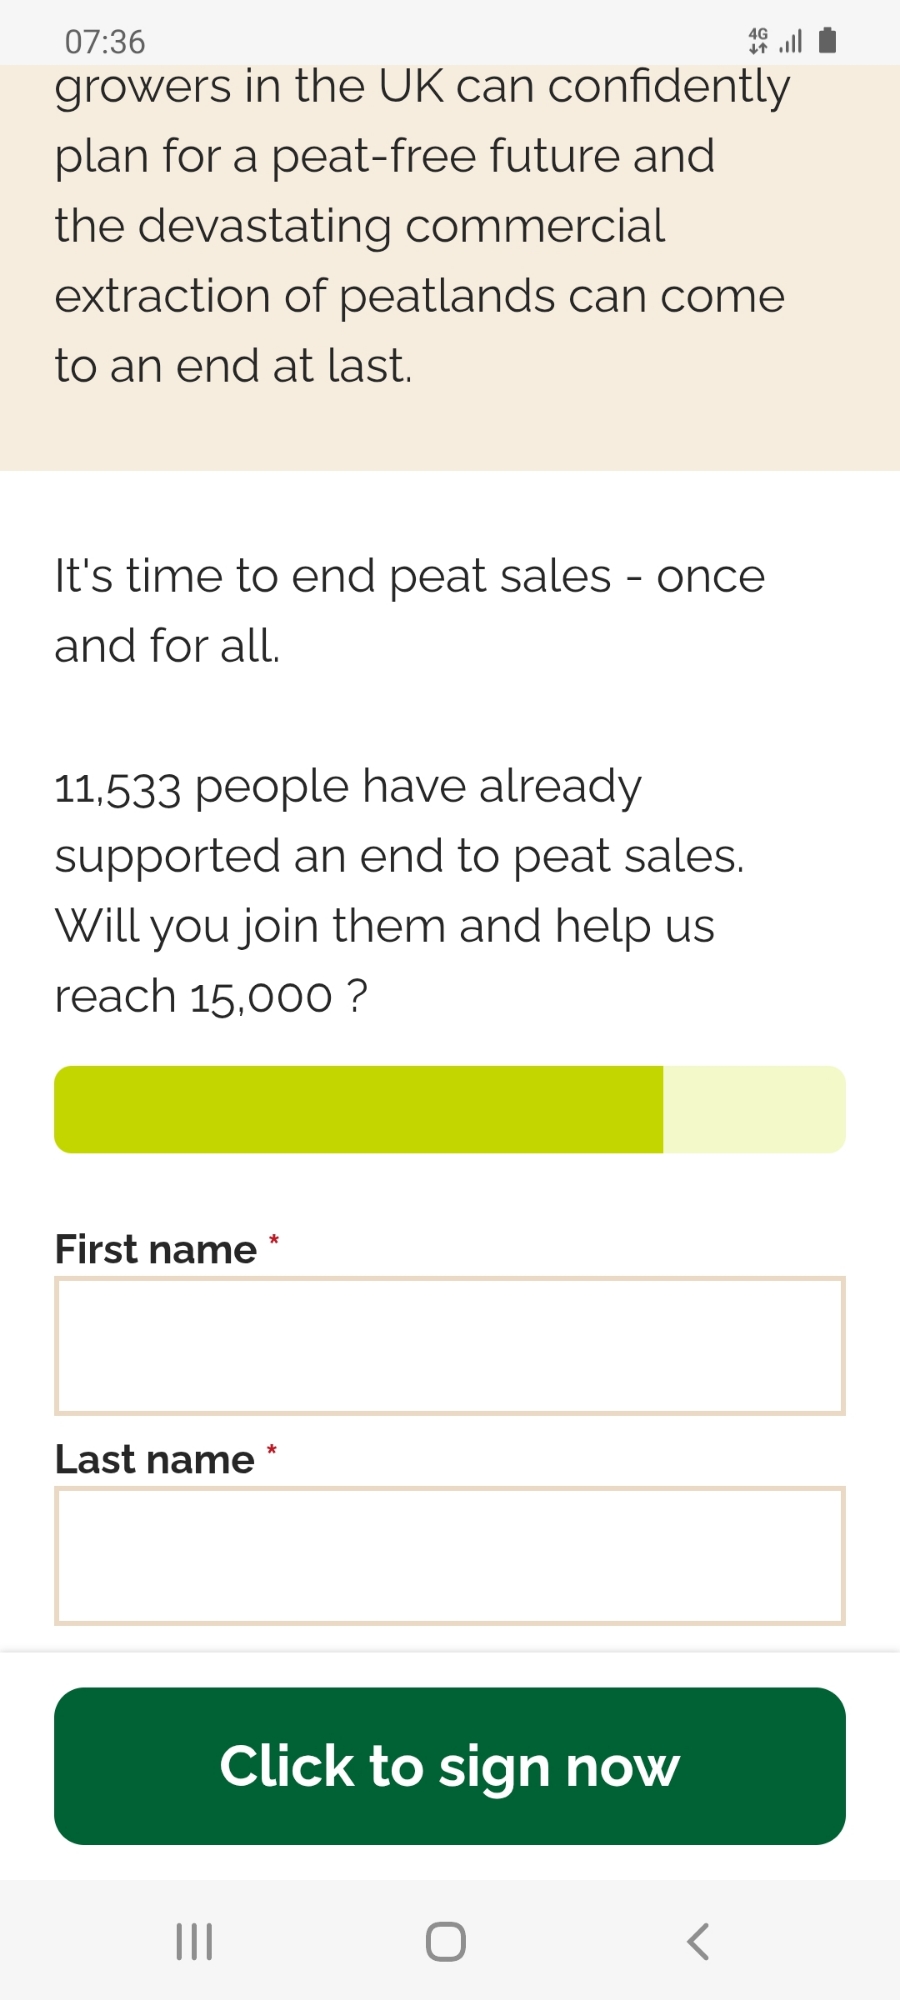Tap the Last name label

155,1460
